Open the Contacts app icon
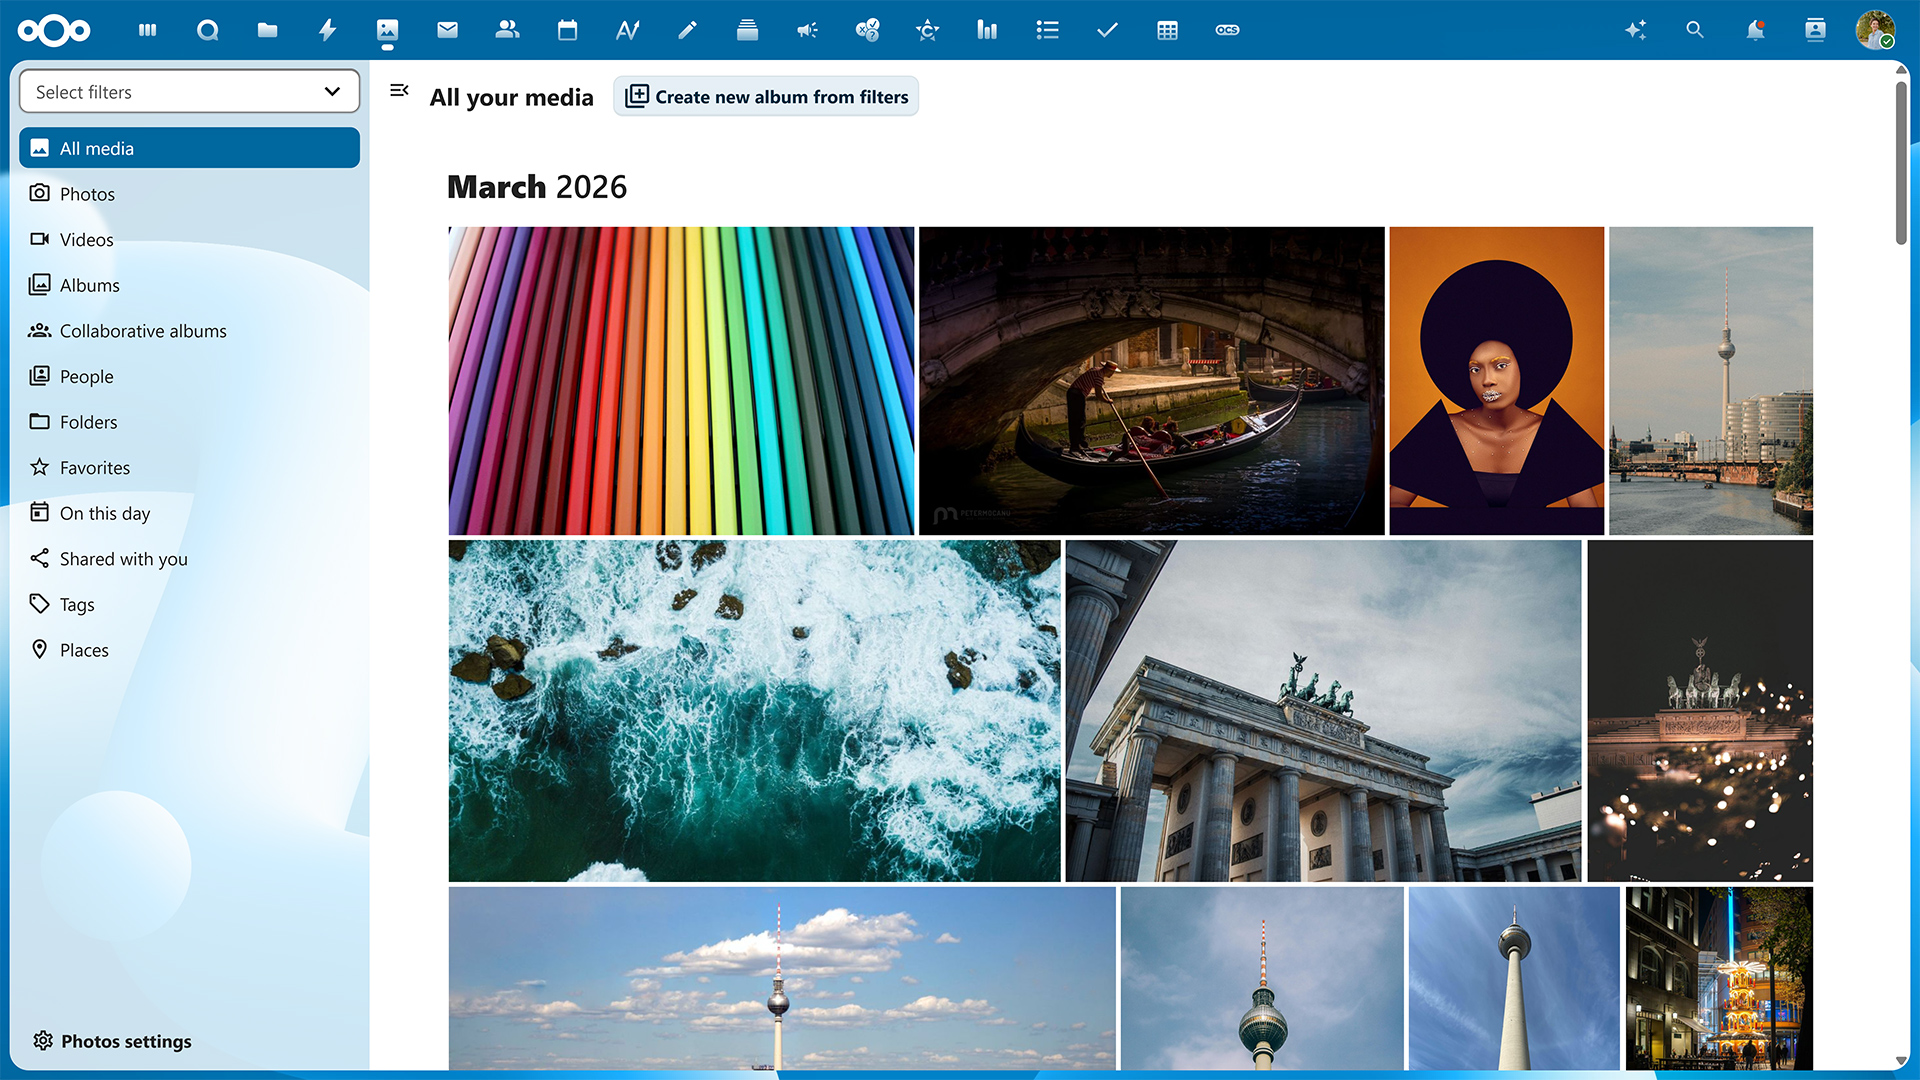The image size is (1920, 1080). coord(507,30)
